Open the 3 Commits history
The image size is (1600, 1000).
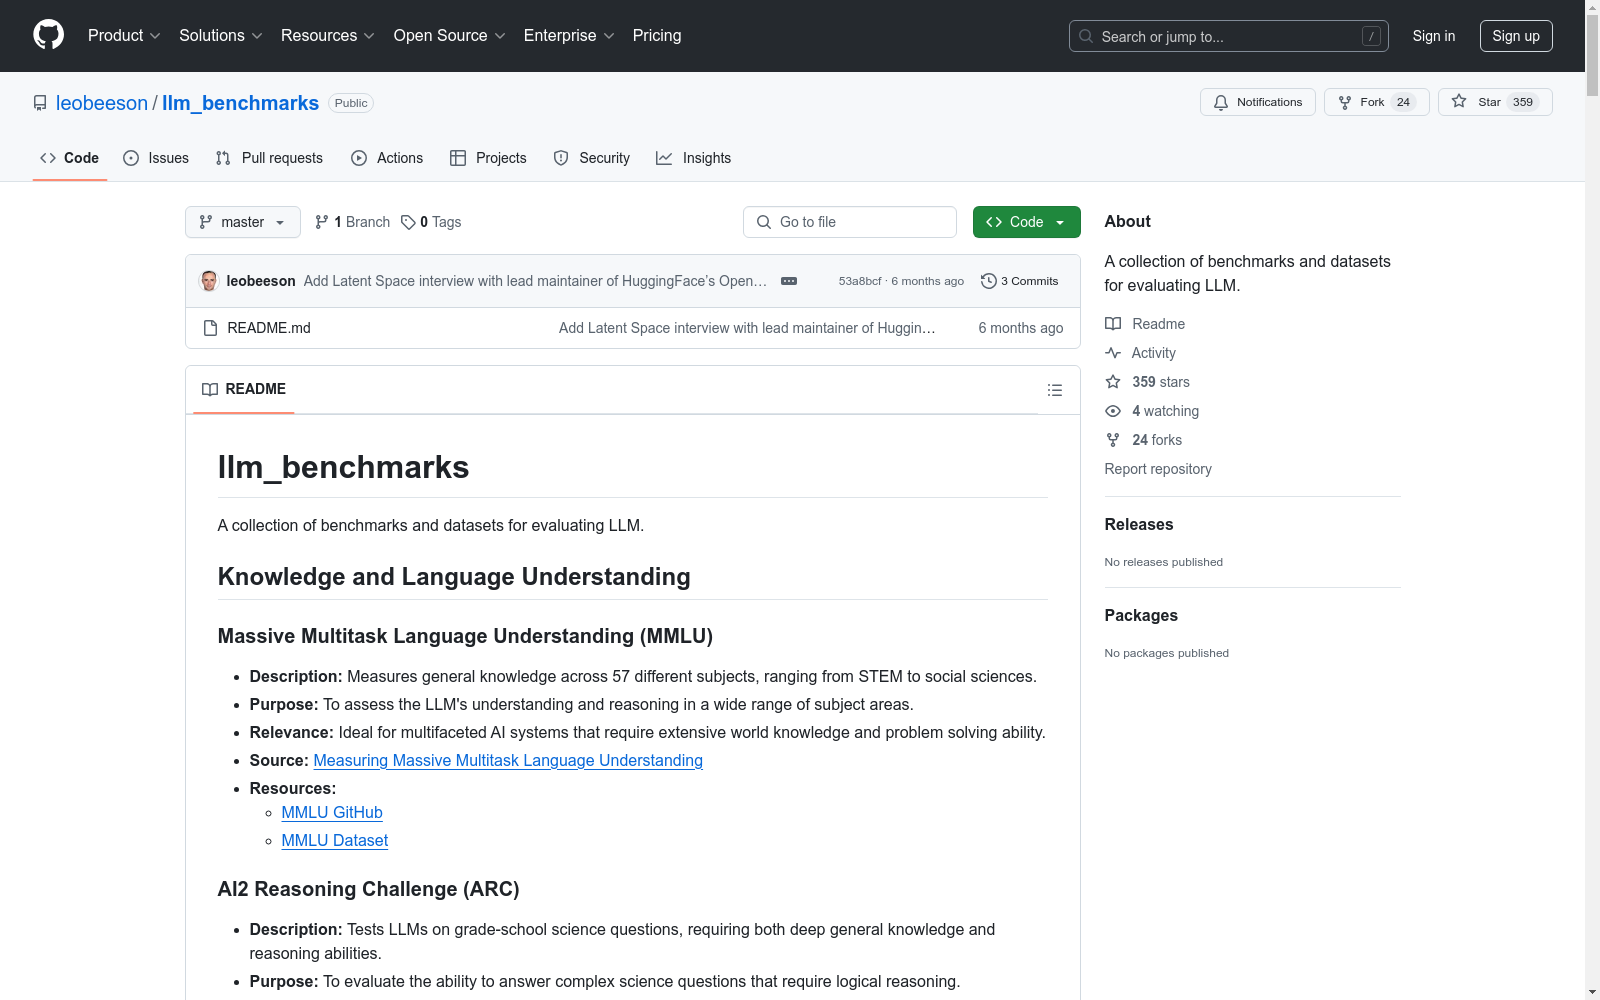click(x=1020, y=281)
